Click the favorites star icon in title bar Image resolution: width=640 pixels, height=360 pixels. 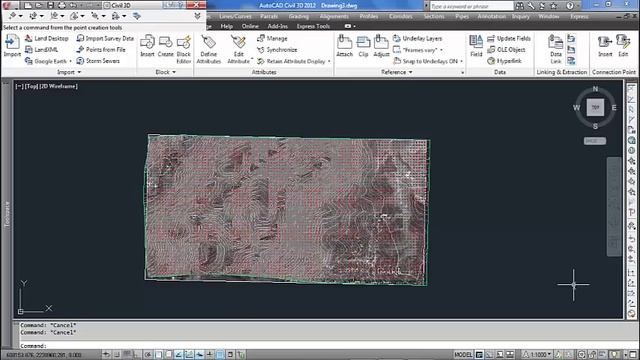coord(553,6)
